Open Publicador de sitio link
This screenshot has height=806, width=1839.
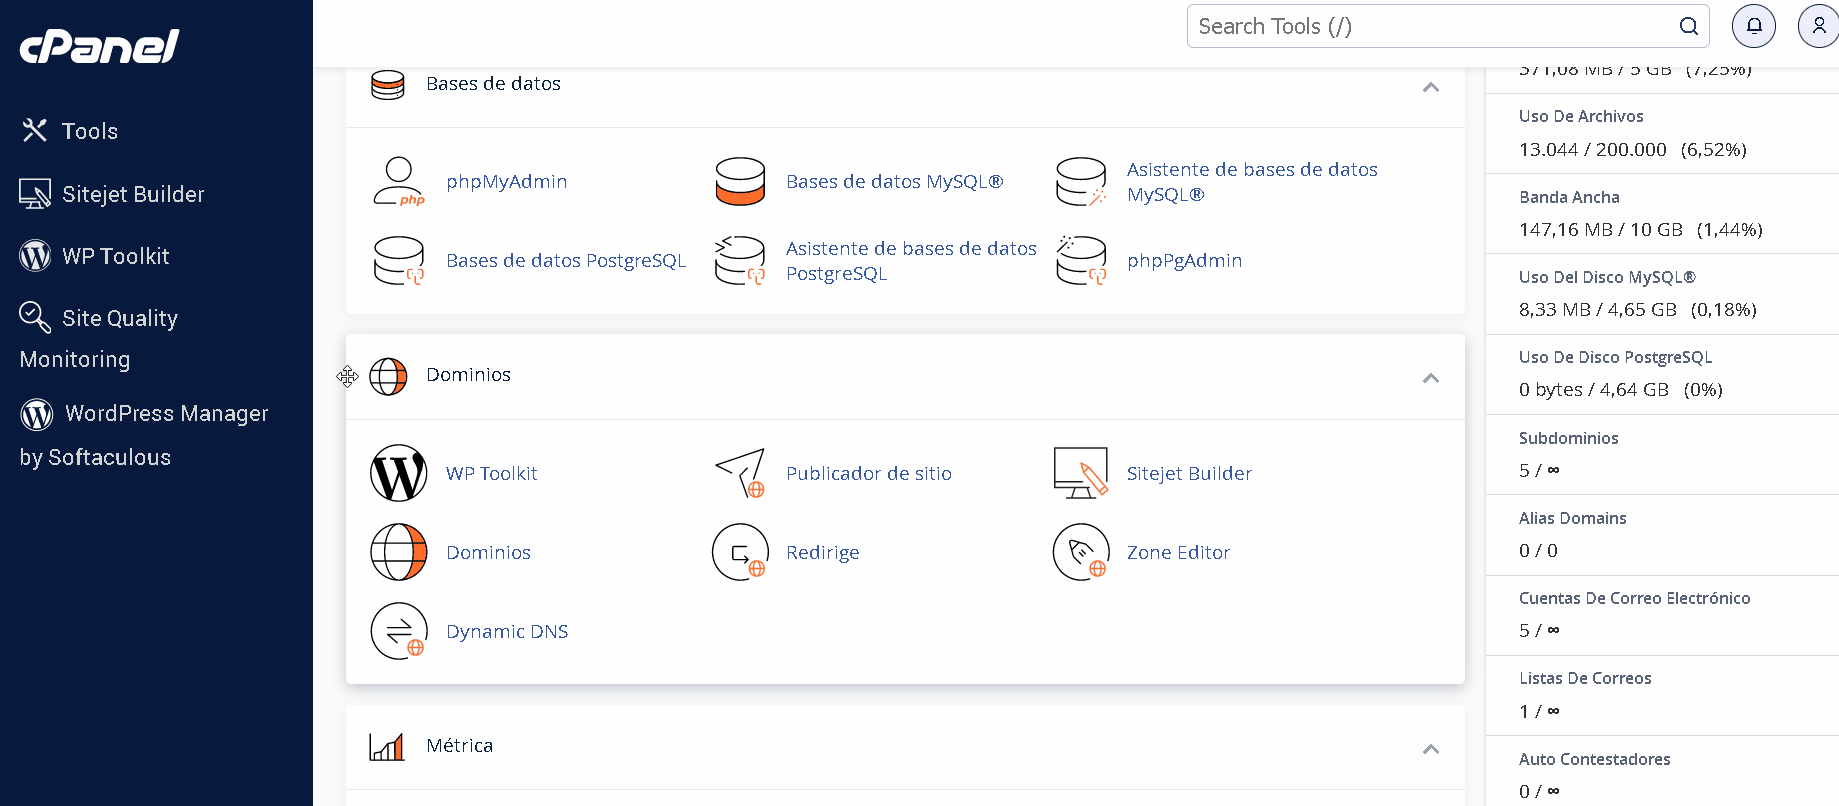869,473
